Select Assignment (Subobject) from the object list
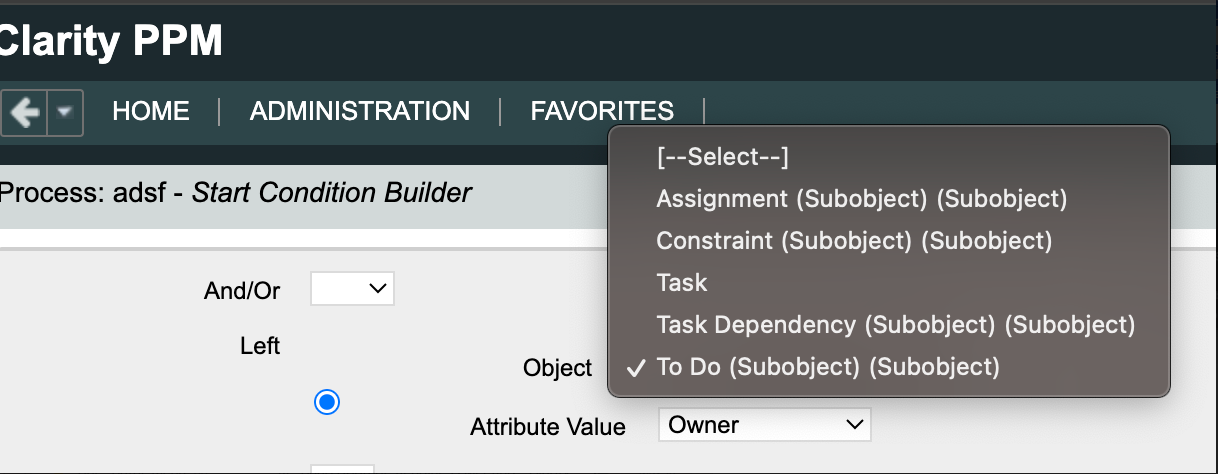The height and width of the screenshot is (474, 1218). click(x=862, y=199)
